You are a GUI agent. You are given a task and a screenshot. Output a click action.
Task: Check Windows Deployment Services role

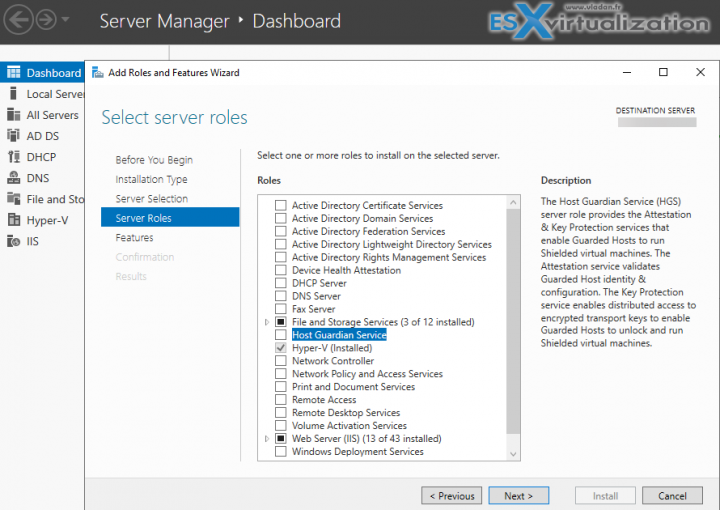[281, 451]
